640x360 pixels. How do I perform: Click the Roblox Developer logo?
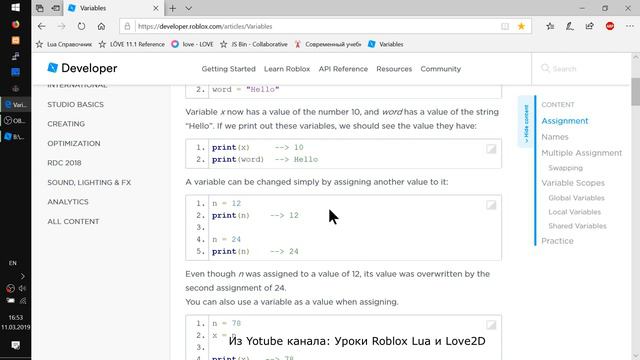click(x=82, y=68)
